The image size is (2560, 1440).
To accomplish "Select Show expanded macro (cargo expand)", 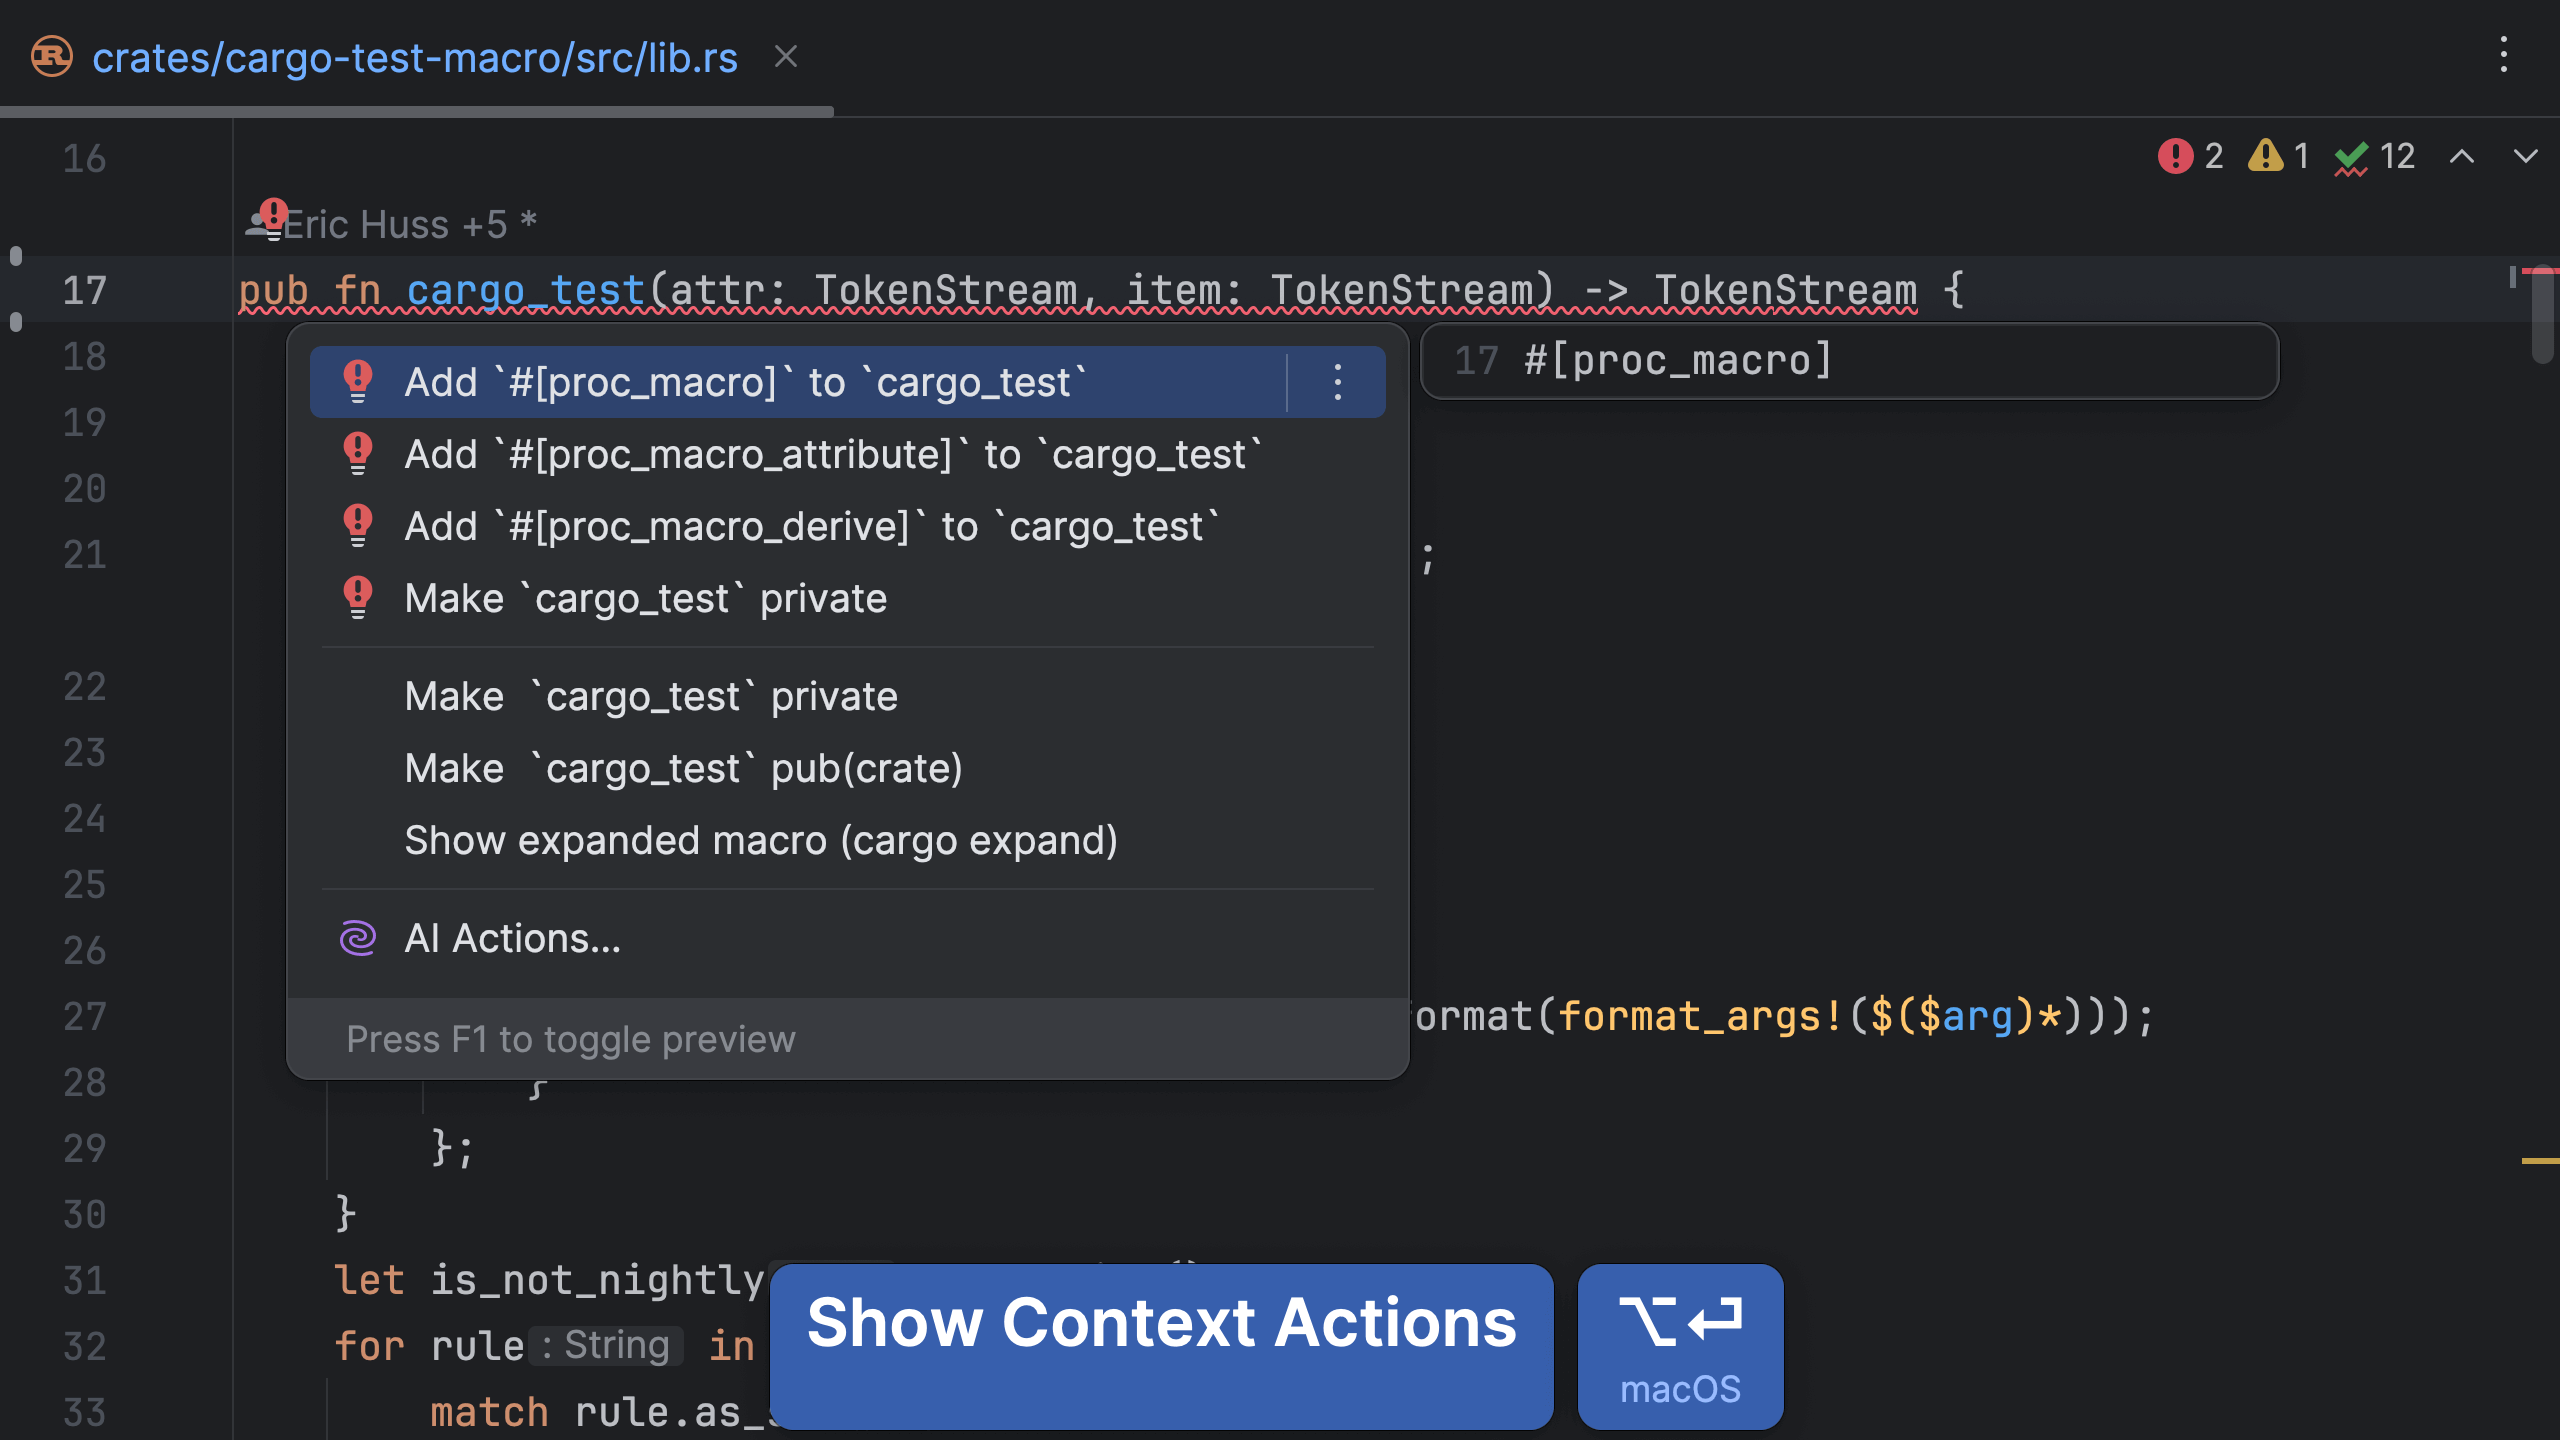I will click(x=760, y=840).
